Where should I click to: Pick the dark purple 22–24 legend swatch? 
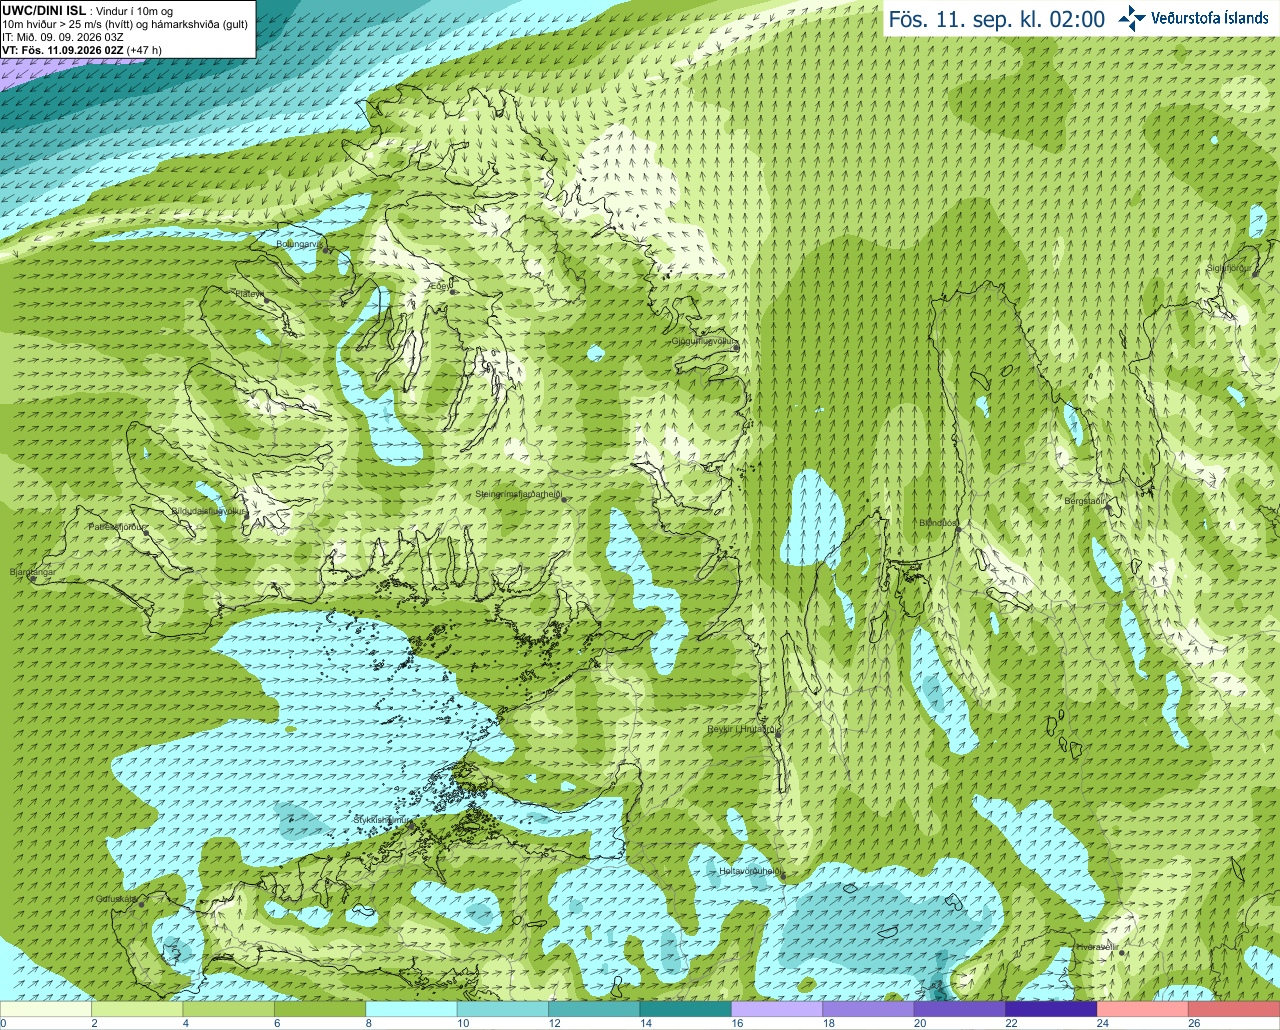[x=1050, y=1009]
